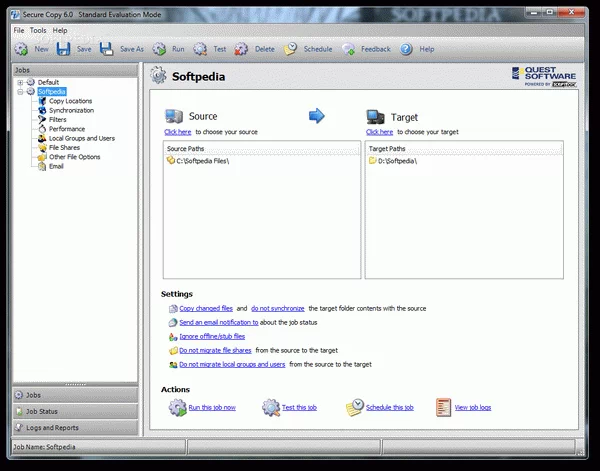Click the Copy Locations tree icon
Viewport: 600px width, 471px height.
42,101
